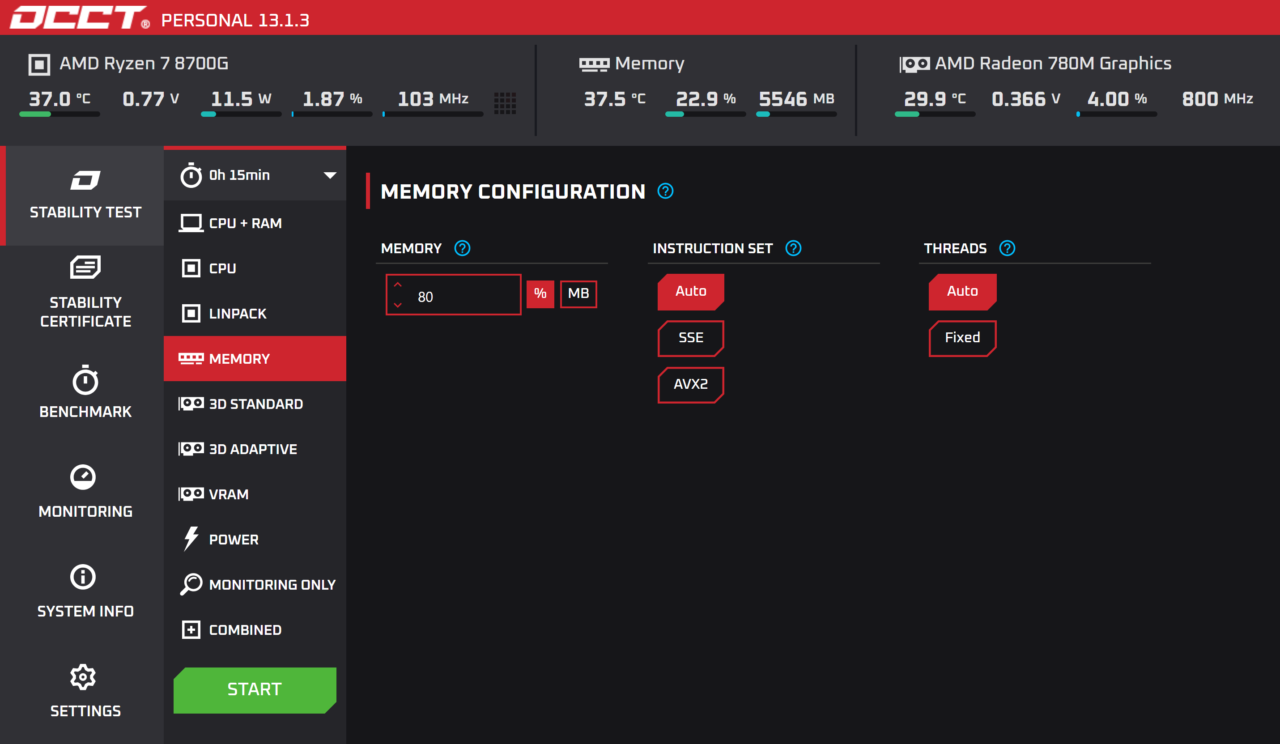This screenshot has width=1280, height=744.
Task: Click the chip icon for CPU test
Action: [x=191, y=268]
